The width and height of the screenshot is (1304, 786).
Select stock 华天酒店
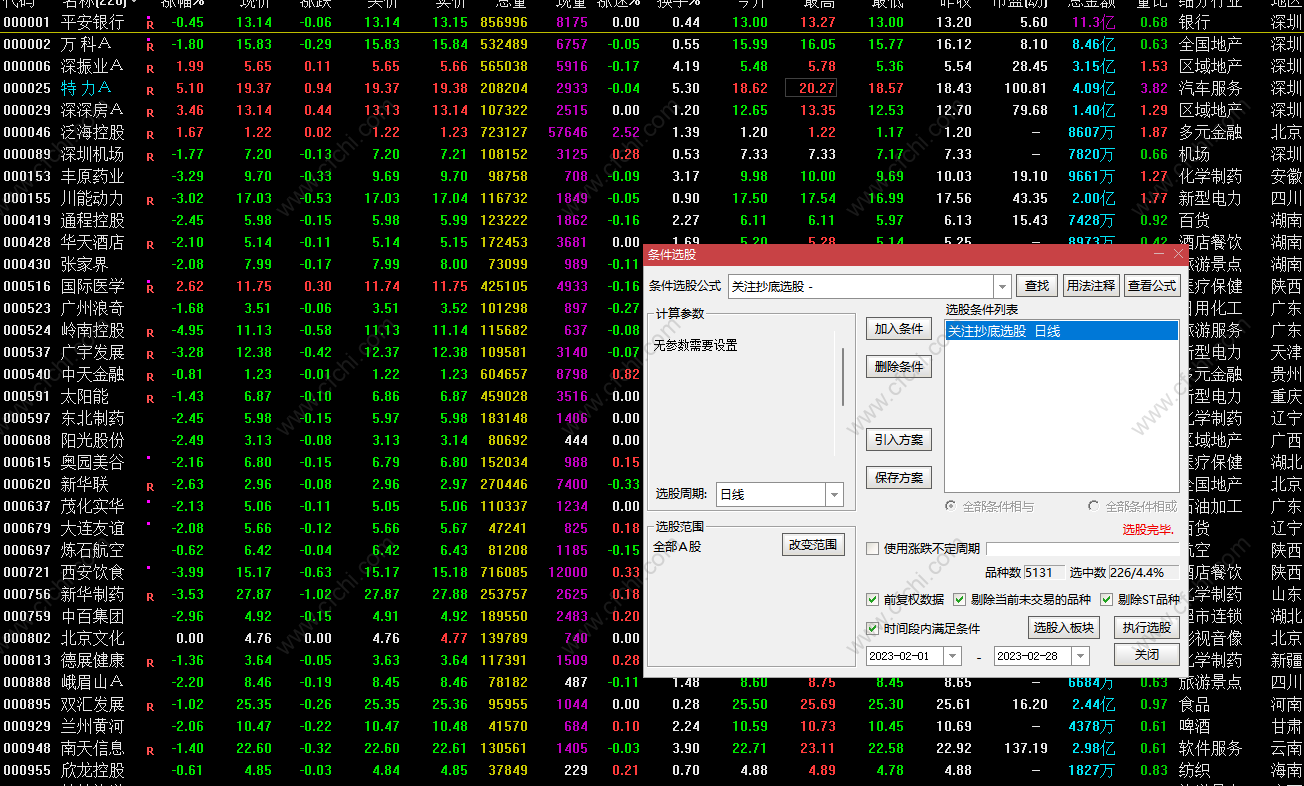93,242
